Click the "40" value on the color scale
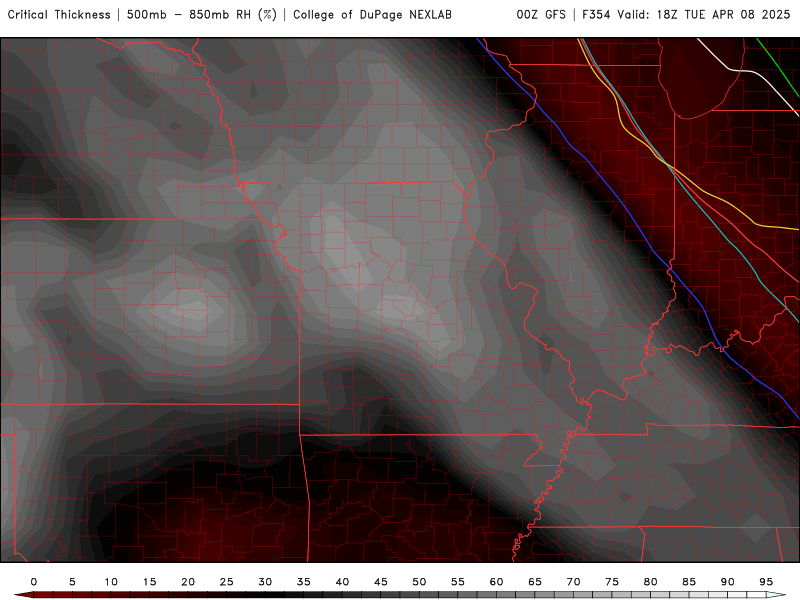Viewport: 800px width, 600px height. pyautogui.click(x=342, y=582)
